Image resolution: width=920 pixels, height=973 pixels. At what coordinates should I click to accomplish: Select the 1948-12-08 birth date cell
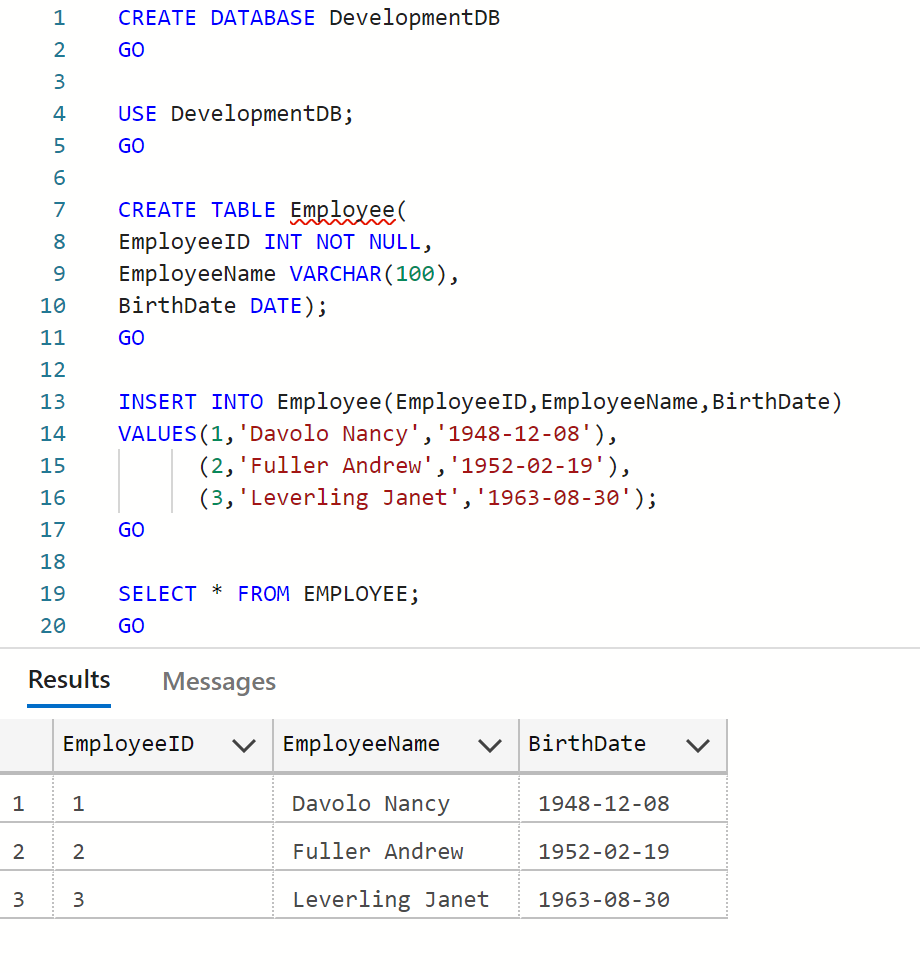(604, 804)
